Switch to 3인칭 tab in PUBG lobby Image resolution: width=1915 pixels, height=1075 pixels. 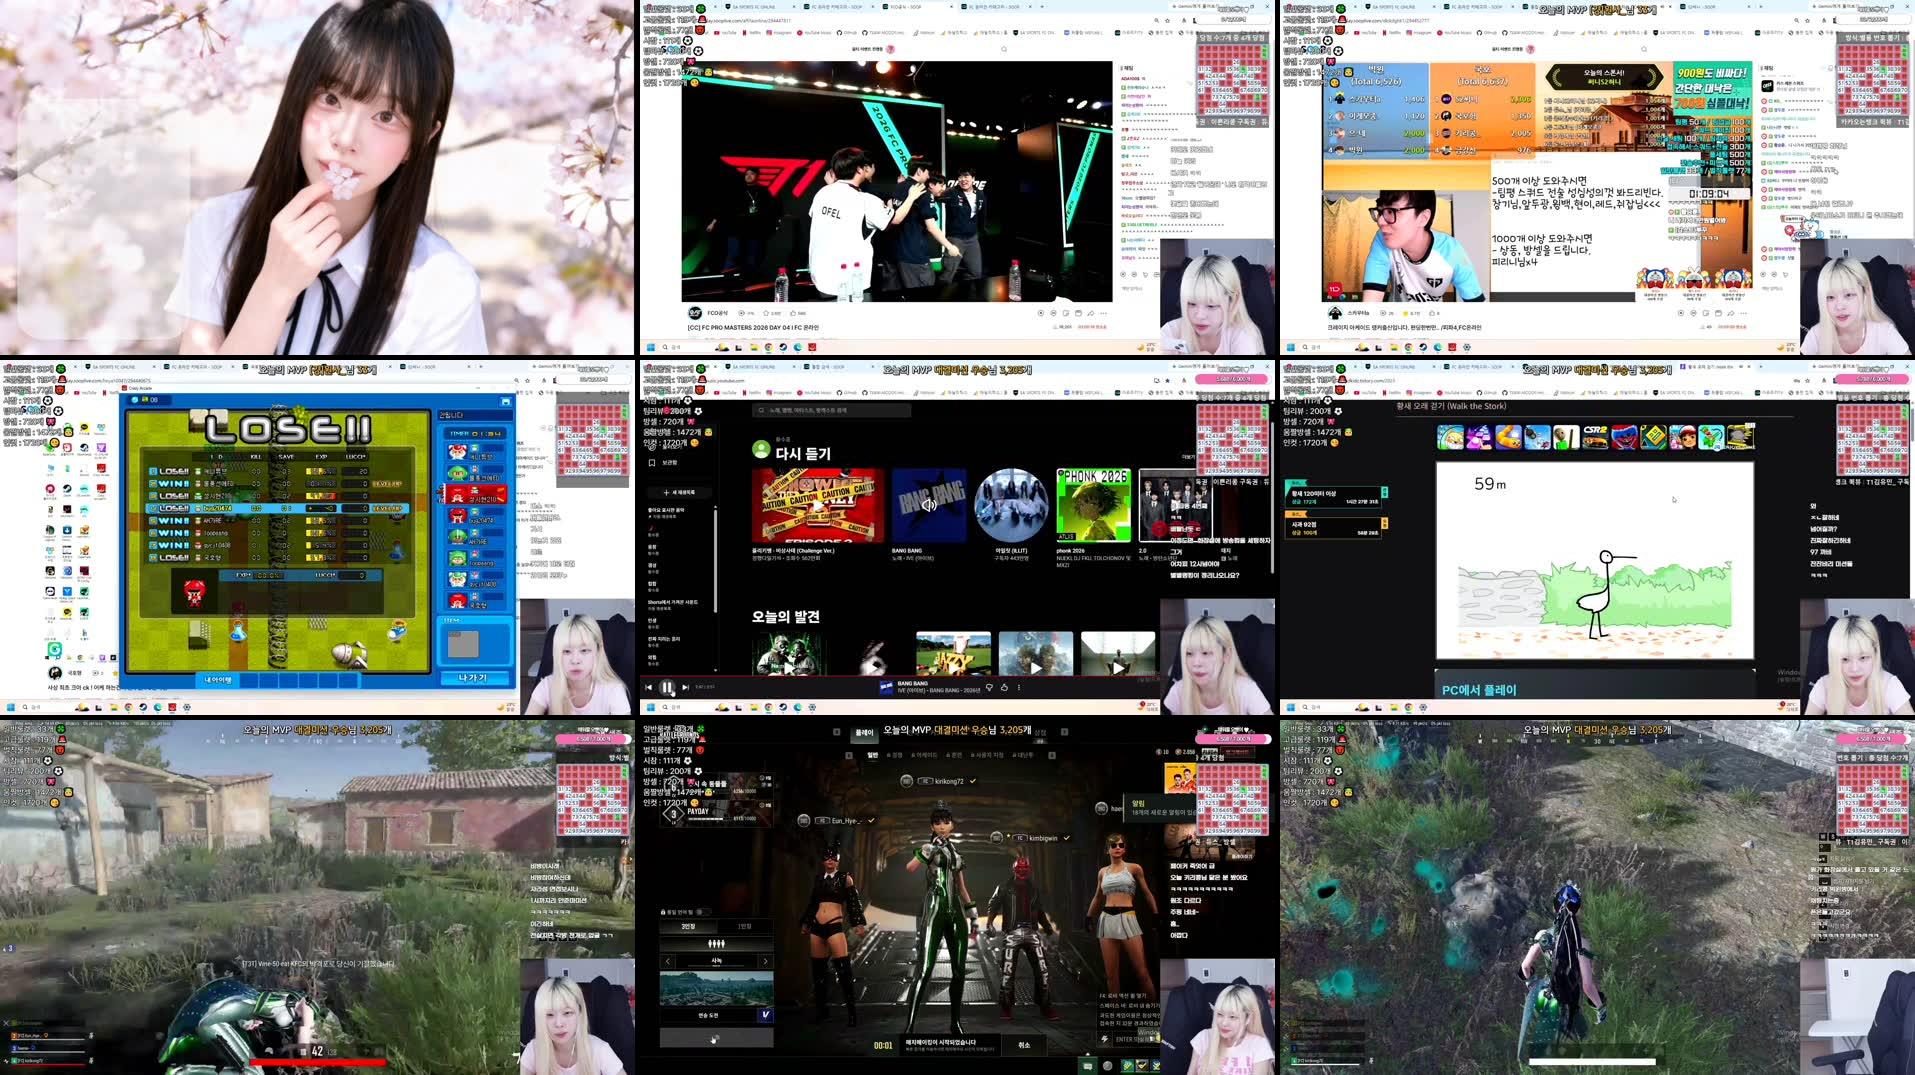pos(688,926)
